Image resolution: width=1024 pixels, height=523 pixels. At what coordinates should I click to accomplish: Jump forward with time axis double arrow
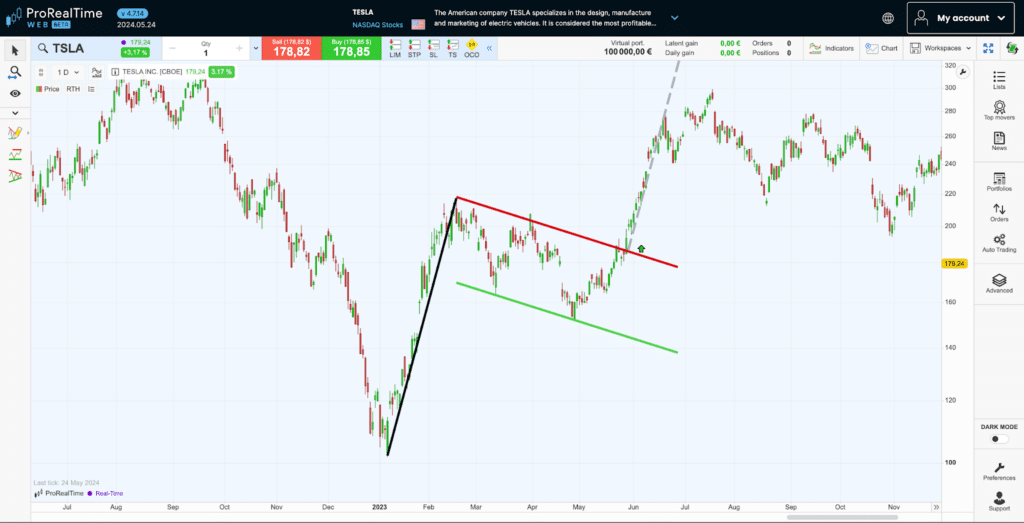[936, 507]
